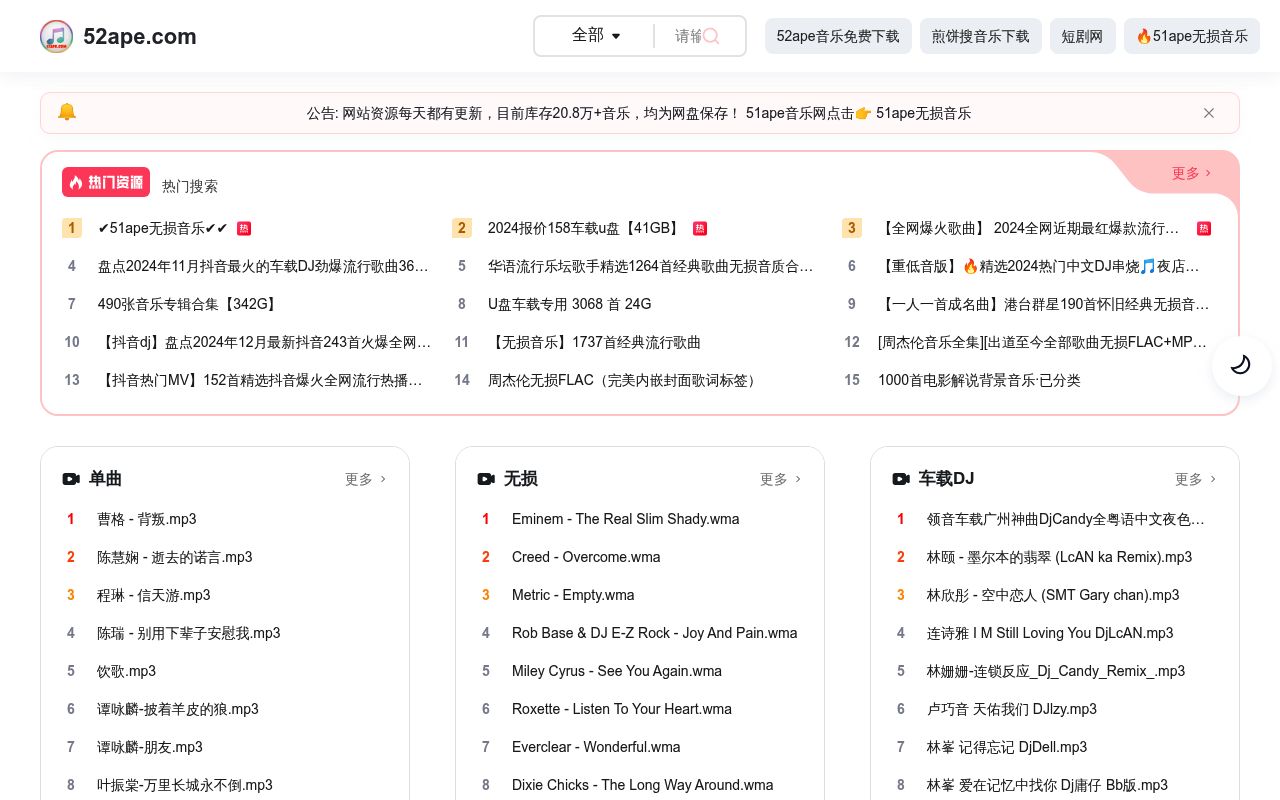Viewport: 1280px width, 800px height.
Task: Open 林姗姗-连锁反应_Dj_Candy_Remix_.mp3
Action: [x=1056, y=671]
